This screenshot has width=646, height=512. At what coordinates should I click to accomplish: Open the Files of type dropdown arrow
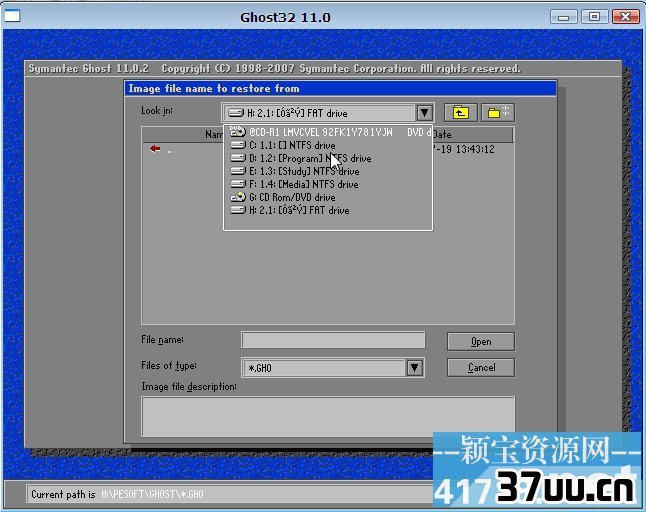pyautogui.click(x=414, y=367)
